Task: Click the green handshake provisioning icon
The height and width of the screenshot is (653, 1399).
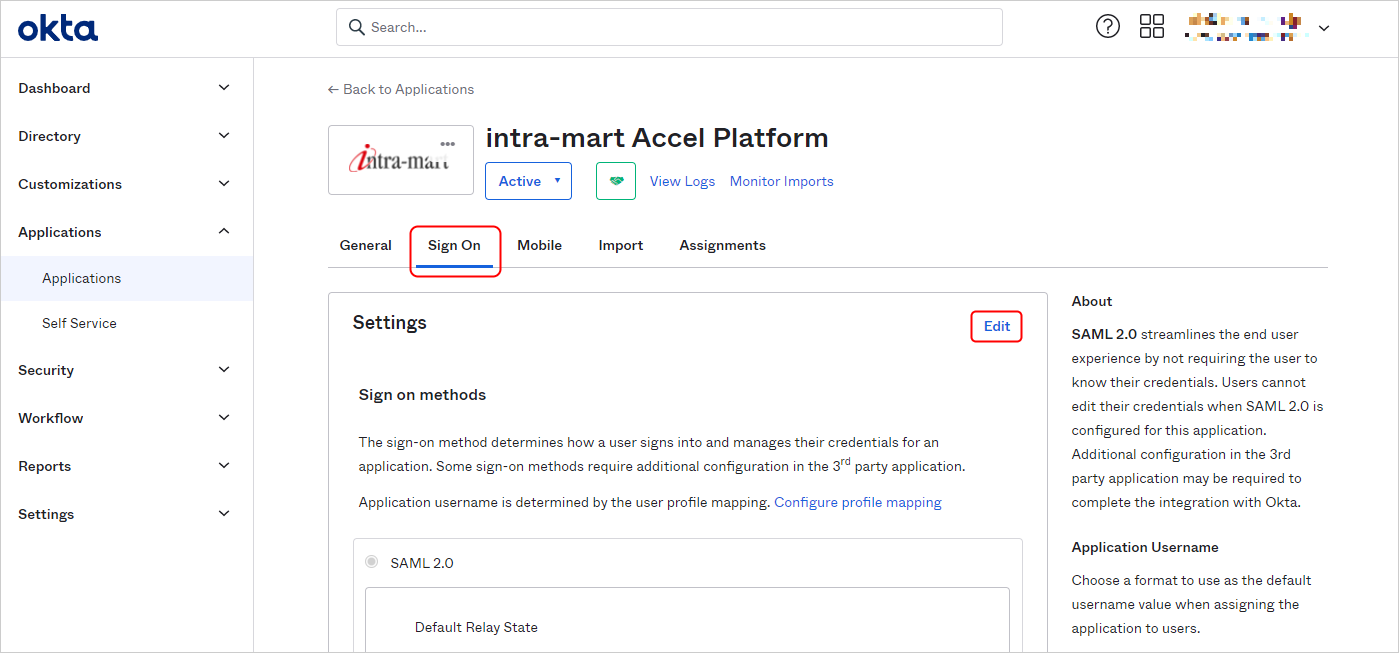Action: click(x=616, y=181)
